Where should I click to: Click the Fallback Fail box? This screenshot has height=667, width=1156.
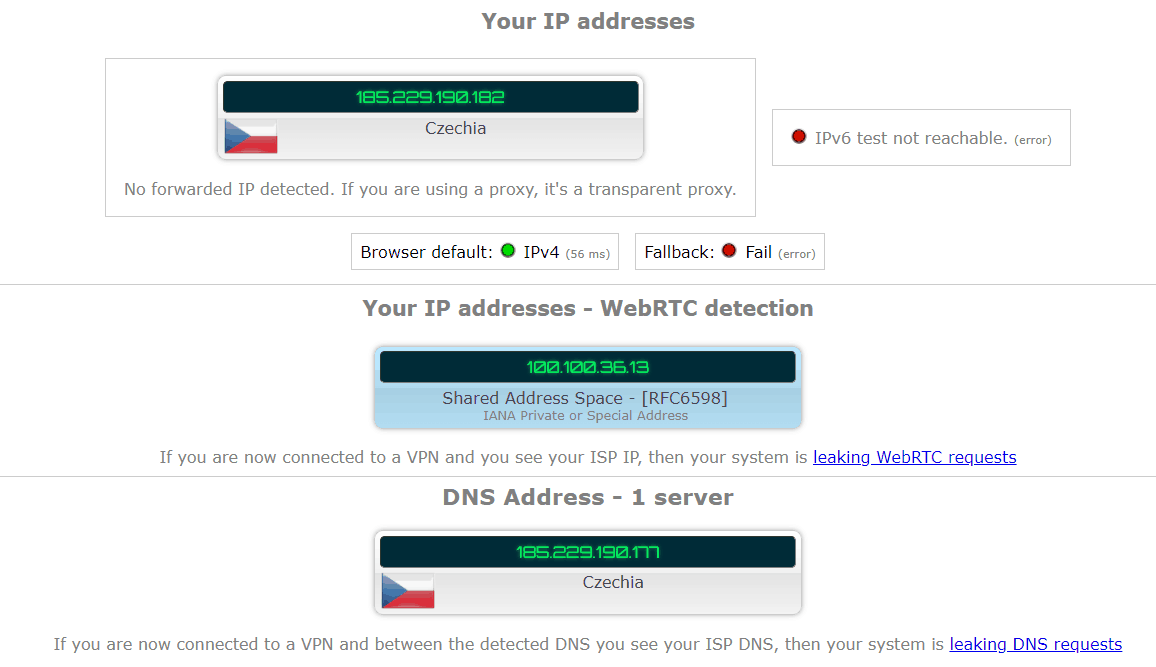[730, 252]
